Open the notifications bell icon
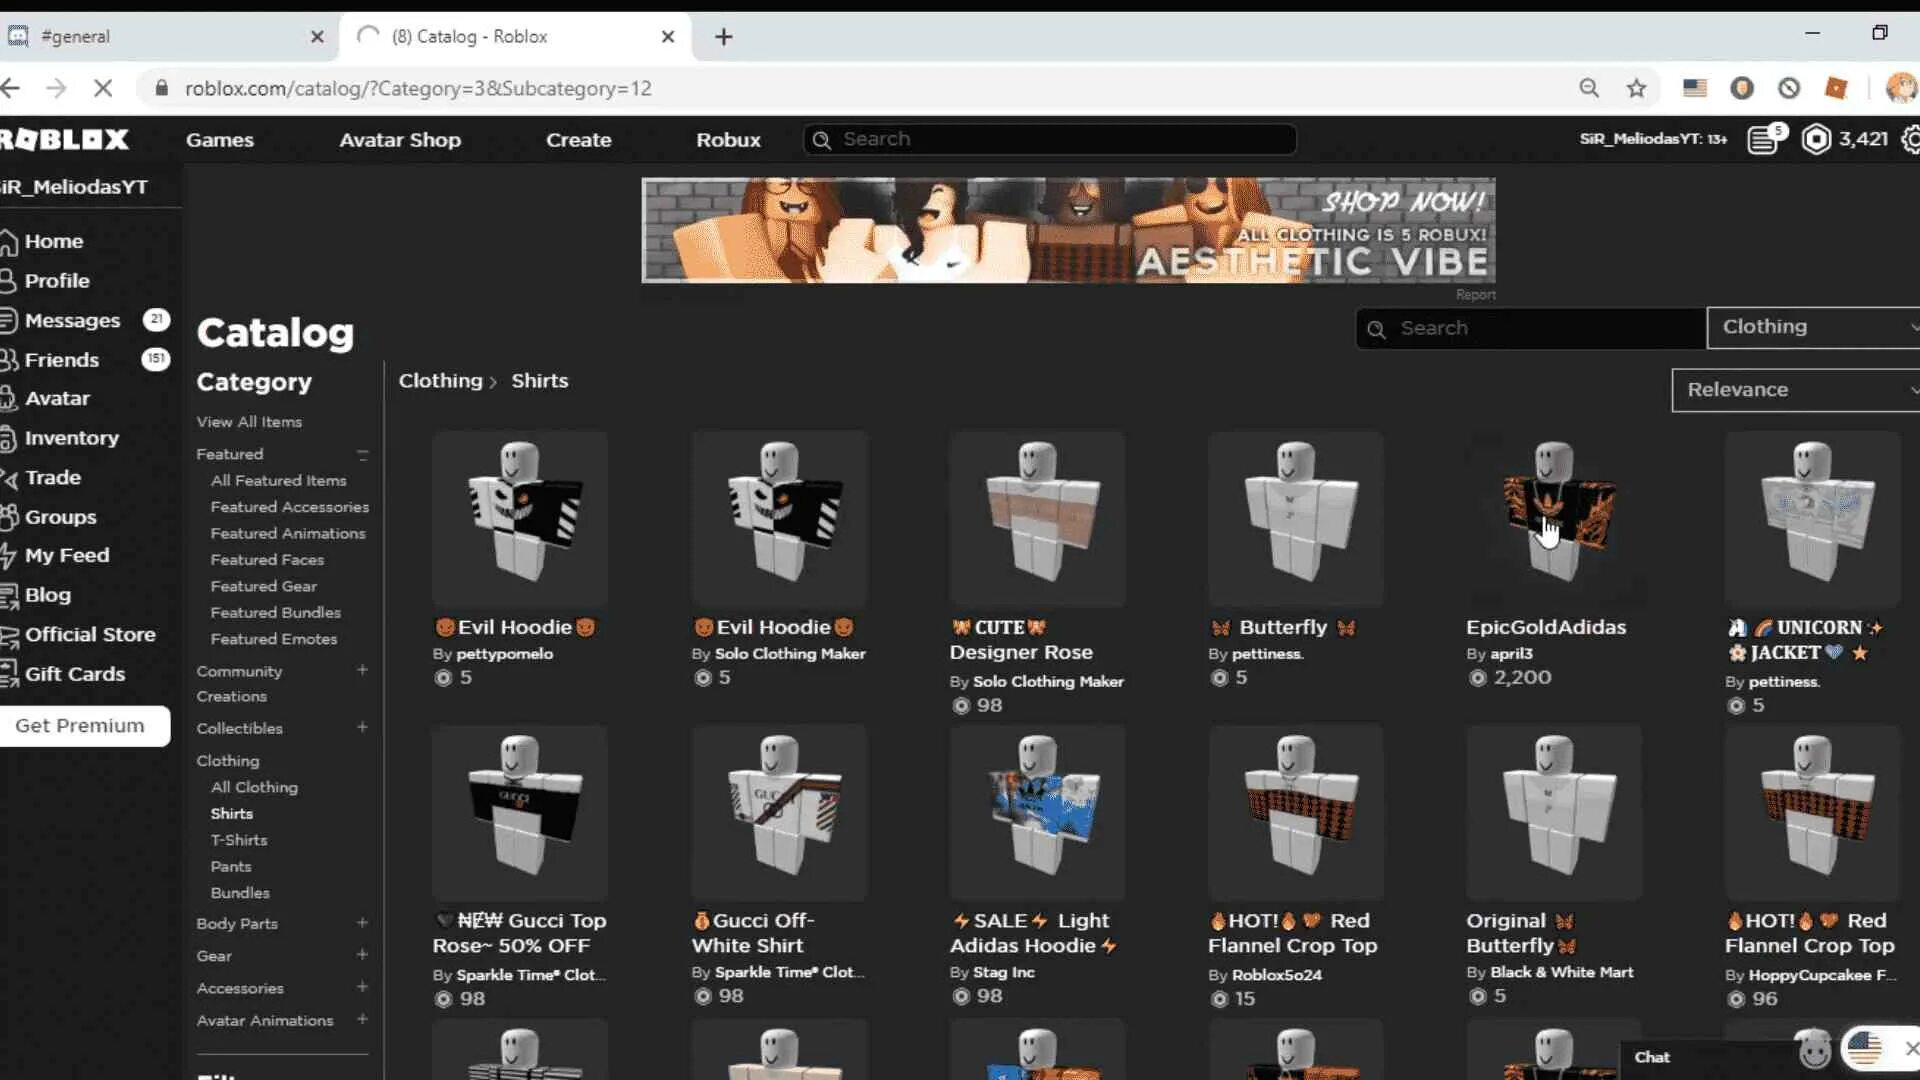 (x=1770, y=140)
